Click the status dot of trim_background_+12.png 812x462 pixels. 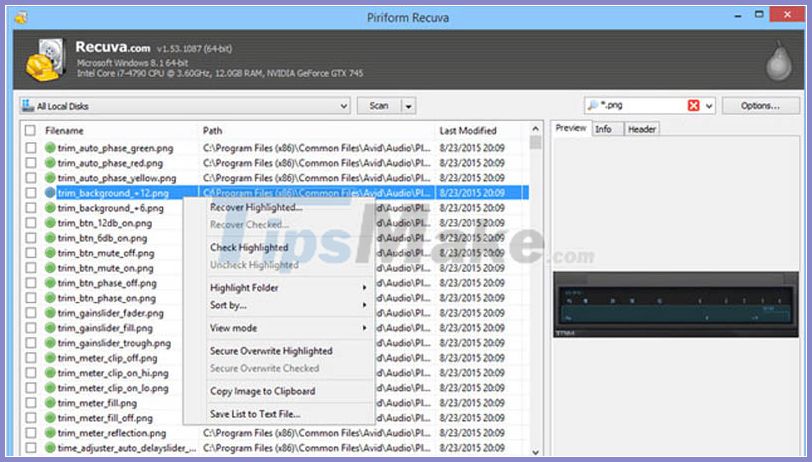tap(50, 193)
